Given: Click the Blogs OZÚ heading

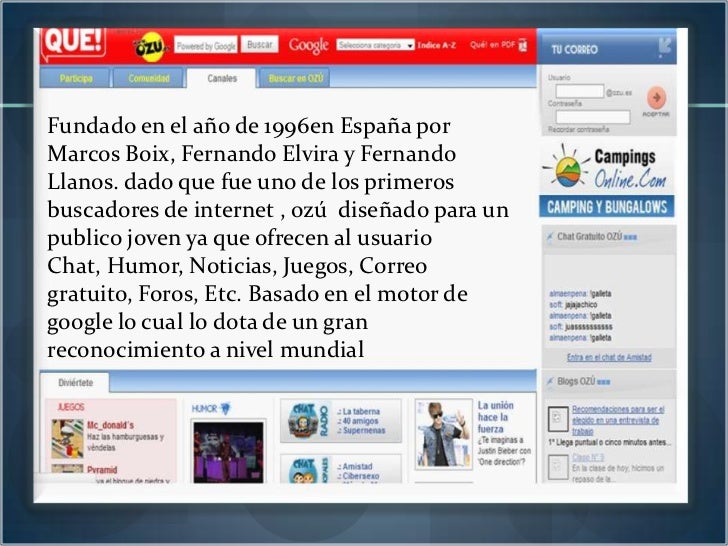Looking at the screenshot, I should click(x=576, y=381).
